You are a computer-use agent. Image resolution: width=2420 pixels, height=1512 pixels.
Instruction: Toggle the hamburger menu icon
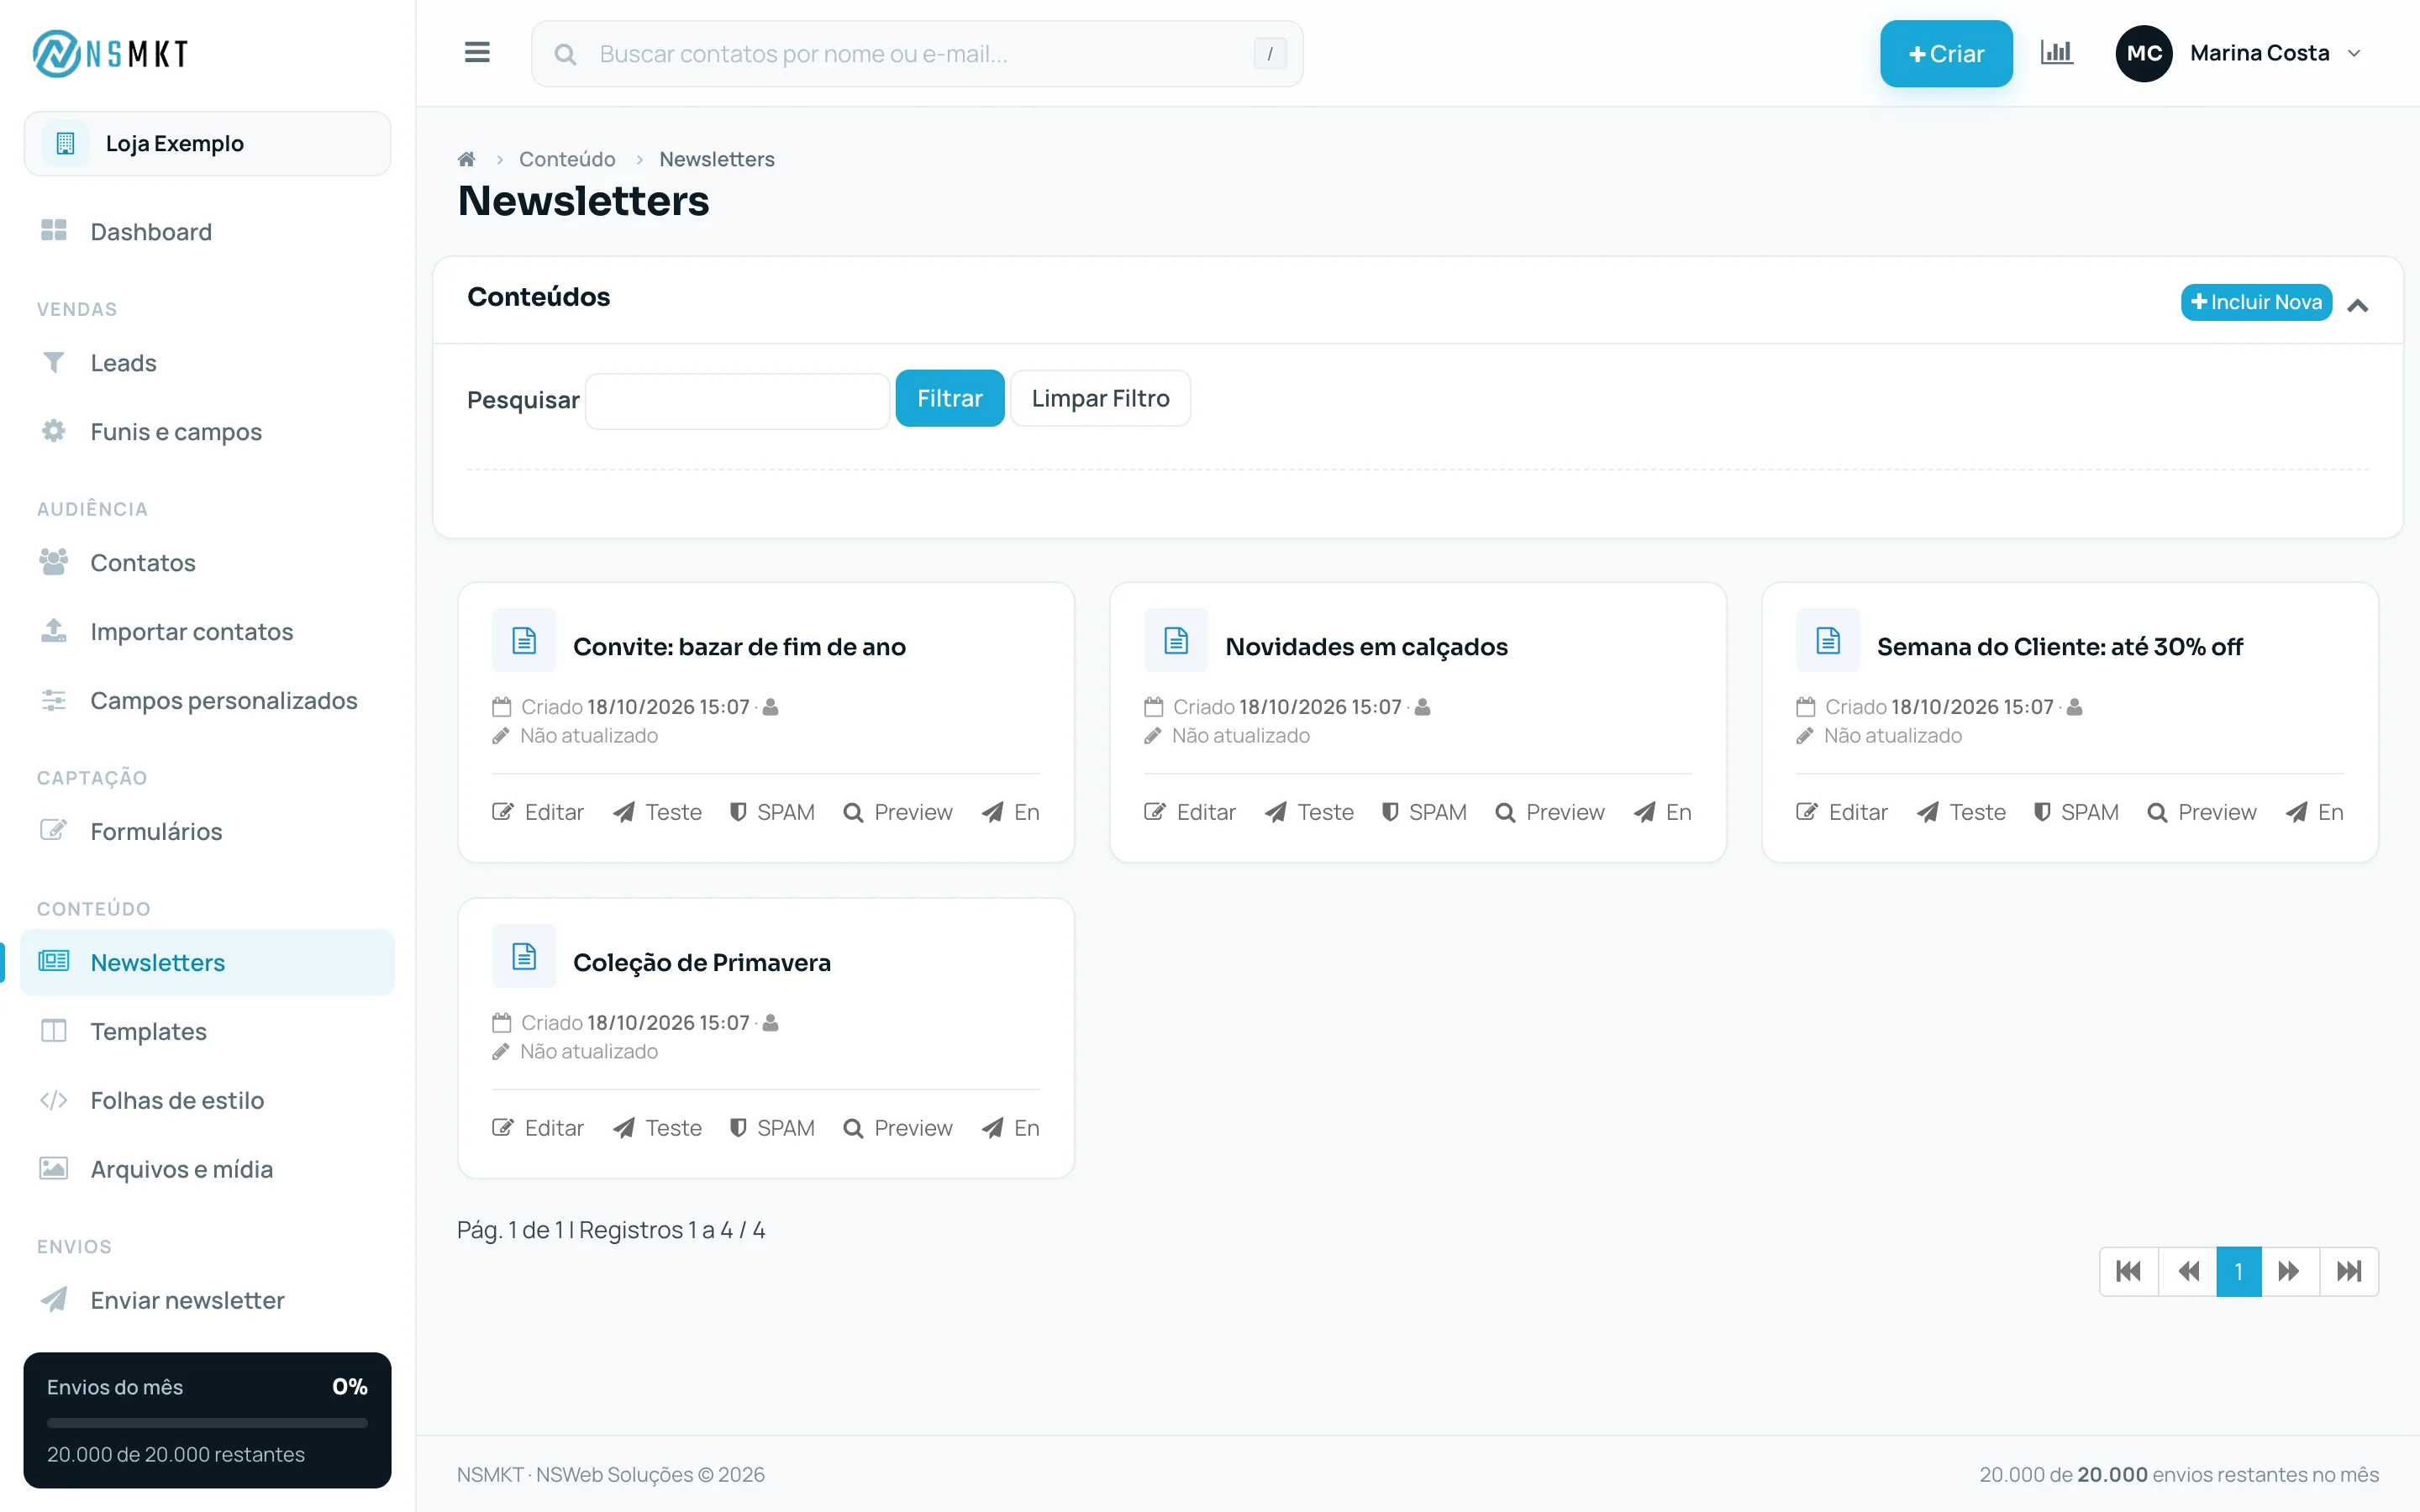pyautogui.click(x=477, y=53)
